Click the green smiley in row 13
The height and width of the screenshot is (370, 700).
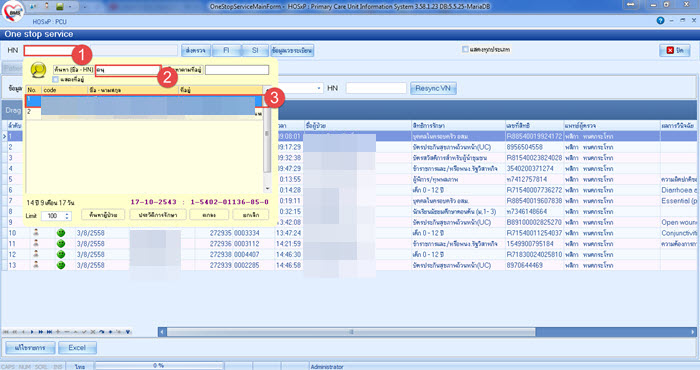click(x=61, y=265)
